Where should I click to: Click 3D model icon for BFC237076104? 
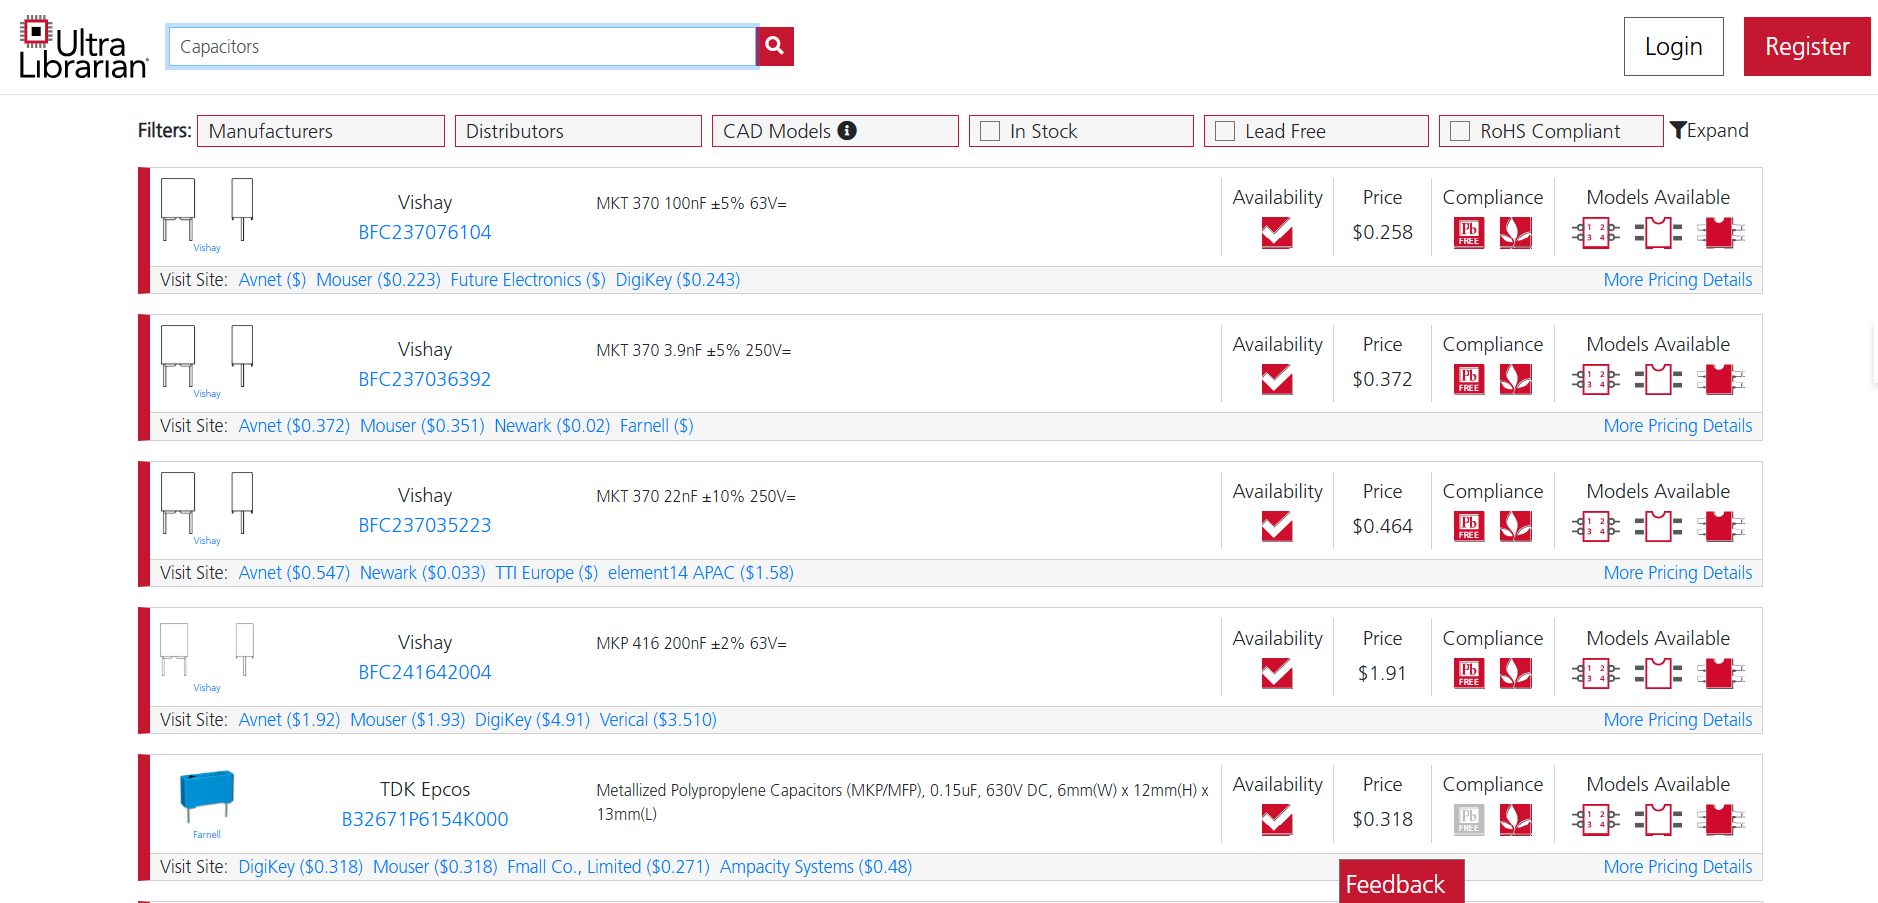[x=1721, y=233]
